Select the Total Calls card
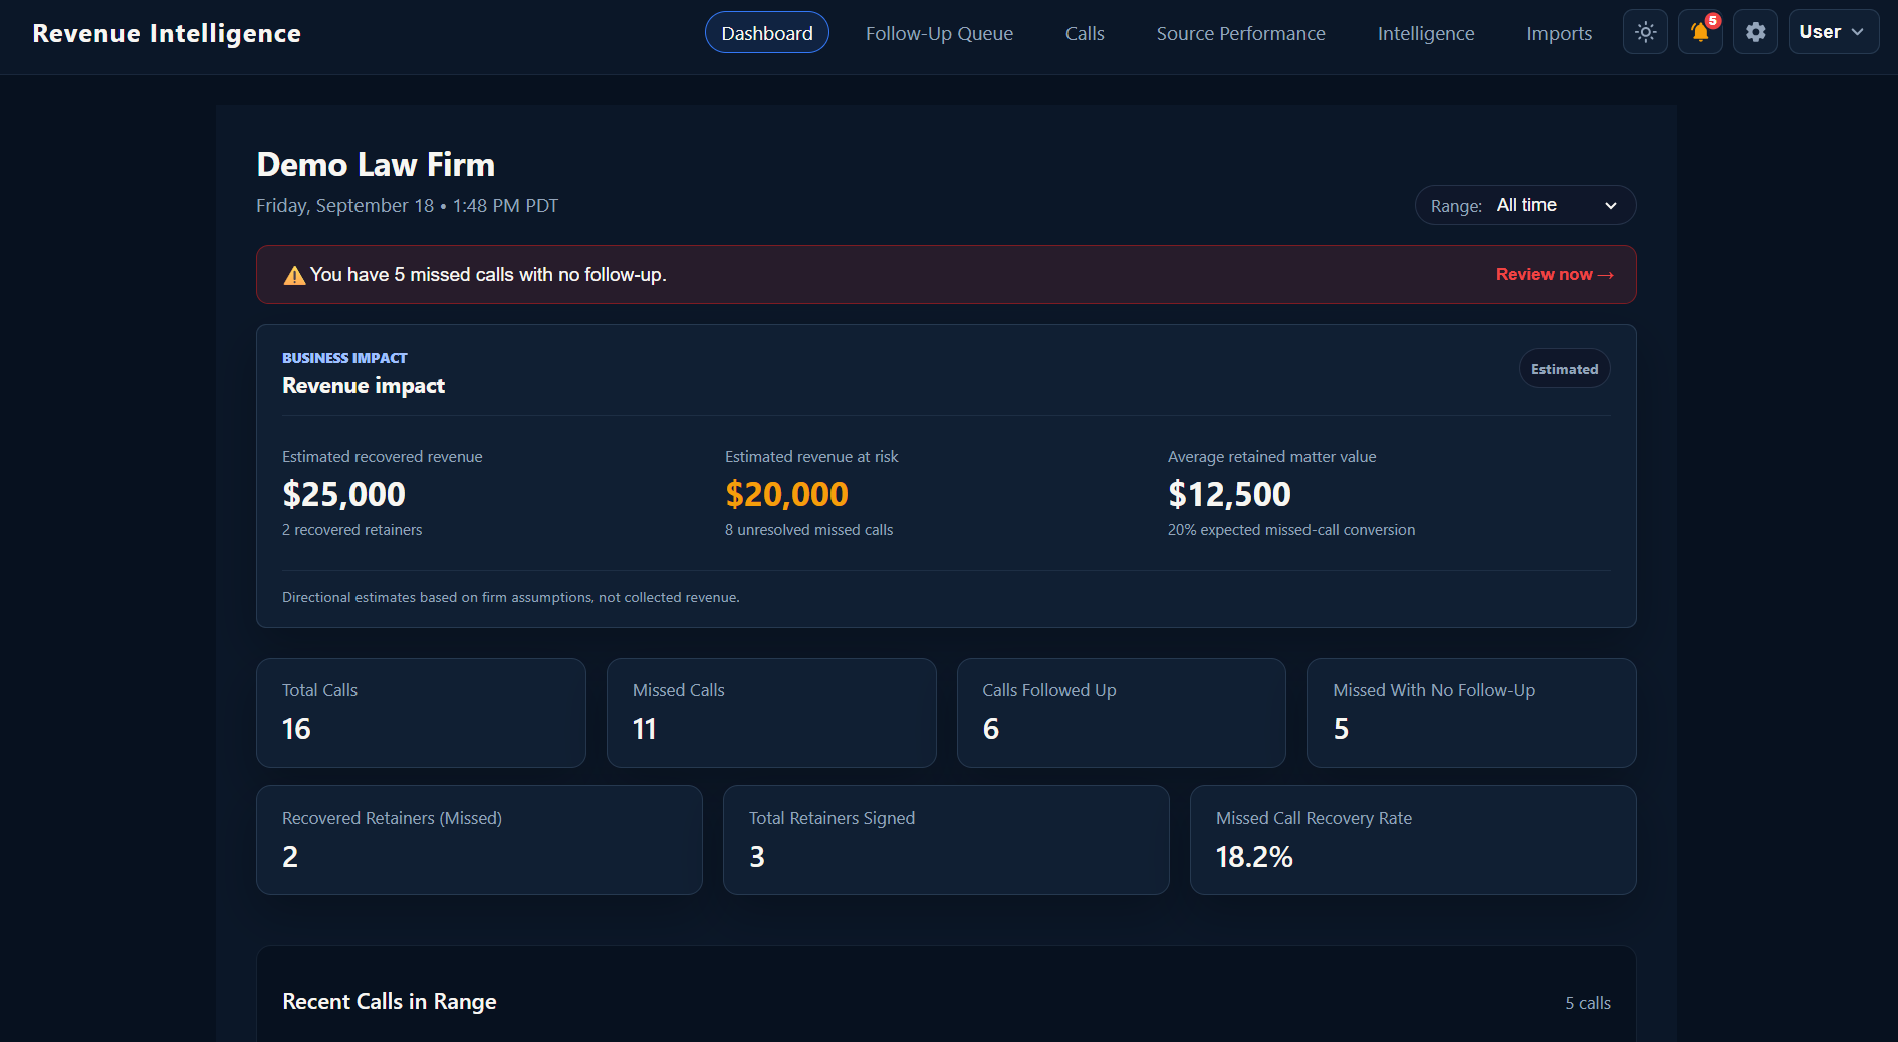Image resolution: width=1898 pixels, height=1042 pixels. 421,713
